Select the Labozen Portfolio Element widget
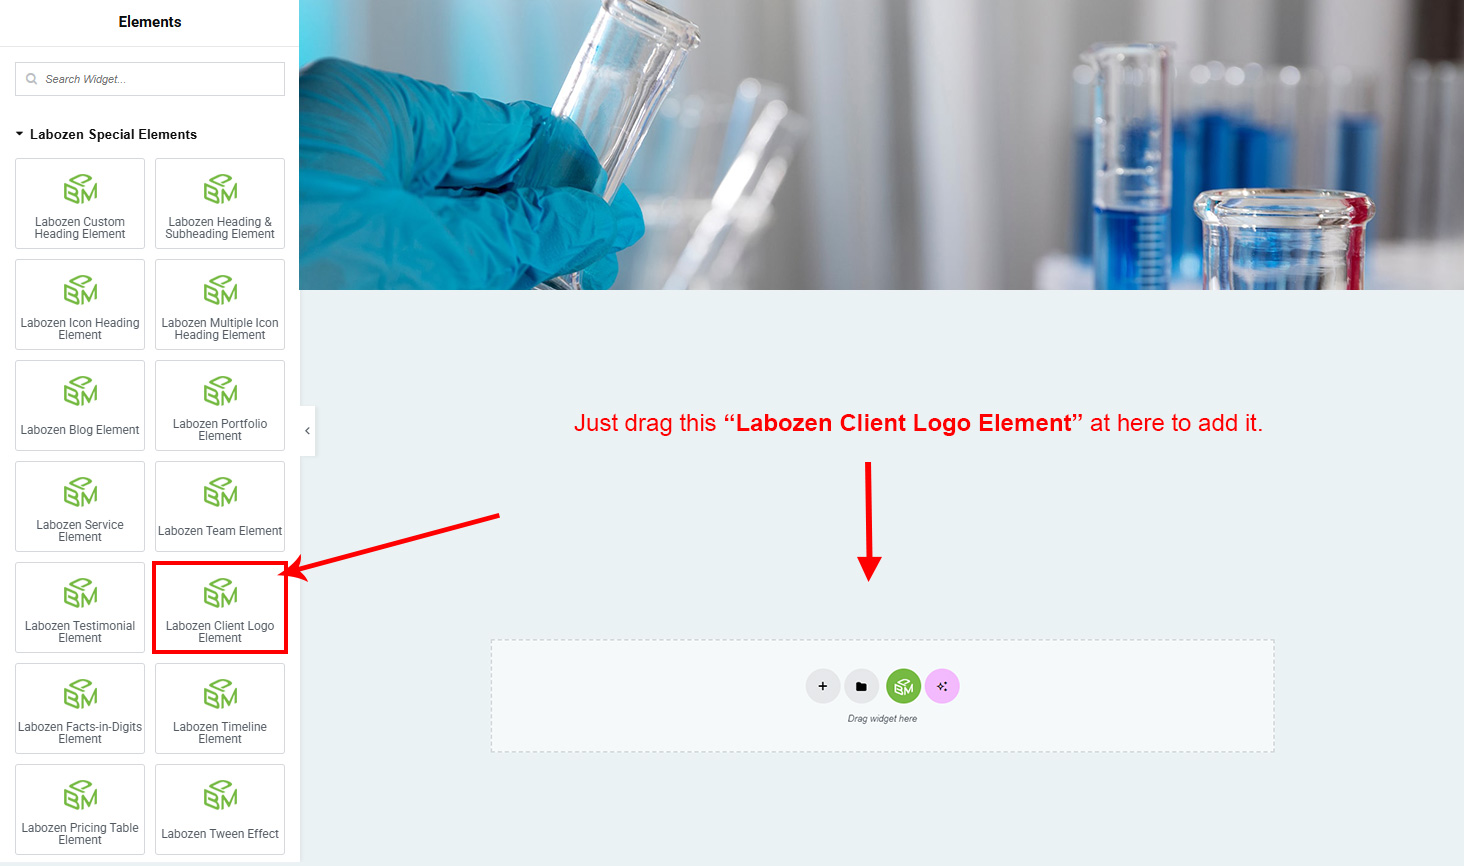Viewport: 1464px width, 866px height. coord(220,406)
